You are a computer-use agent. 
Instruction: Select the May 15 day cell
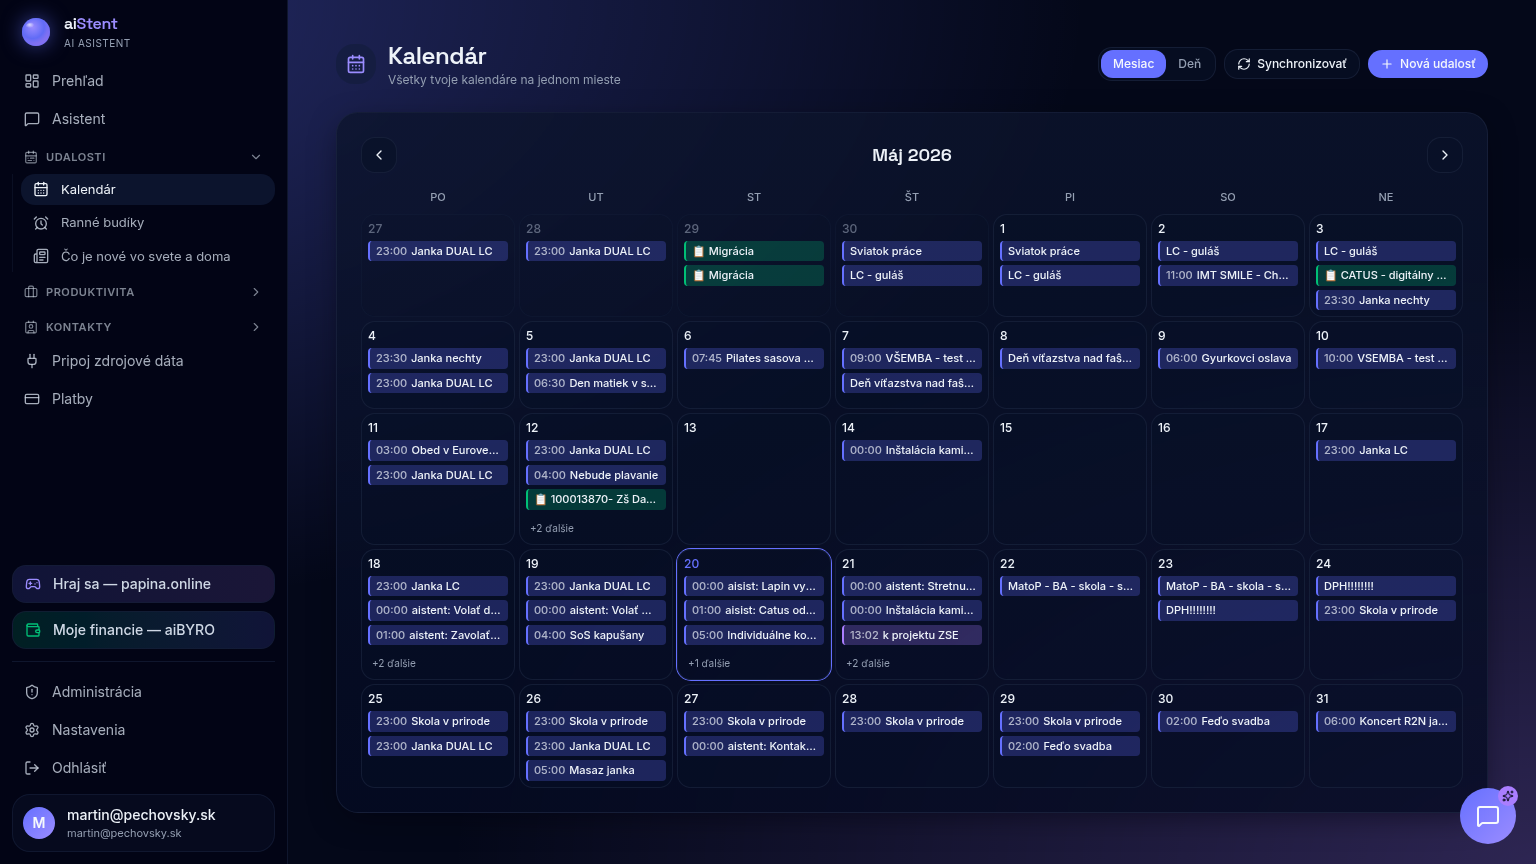[x=1070, y=479]
